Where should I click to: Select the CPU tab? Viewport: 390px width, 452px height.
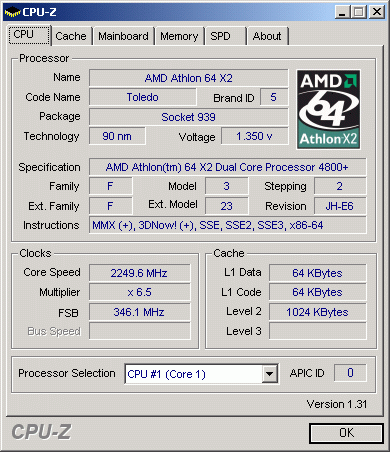coord(29,35)
